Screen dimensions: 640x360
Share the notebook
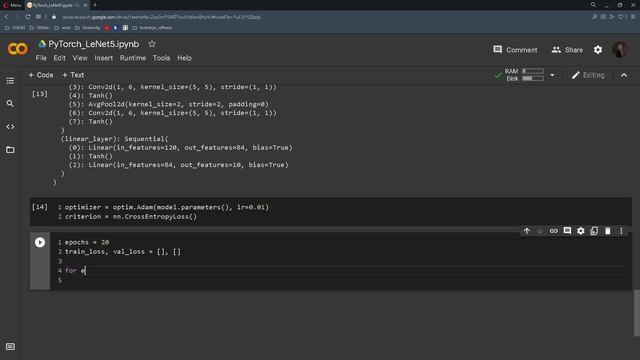[567, 50]
